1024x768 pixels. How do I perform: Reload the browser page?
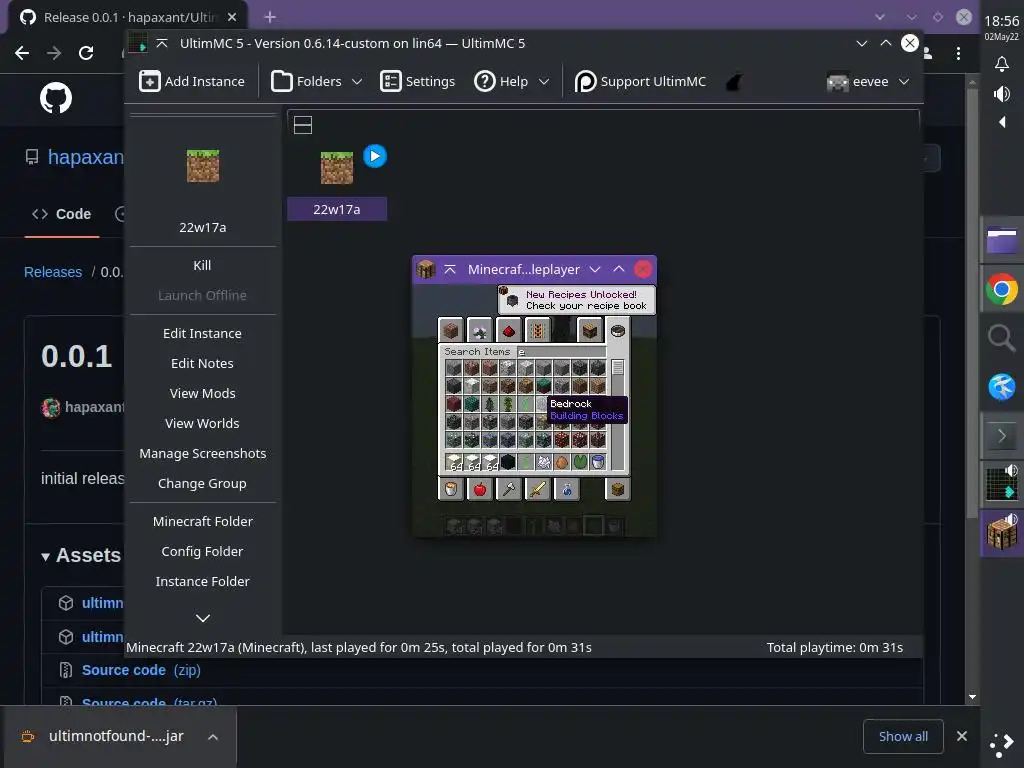point(86,53)
